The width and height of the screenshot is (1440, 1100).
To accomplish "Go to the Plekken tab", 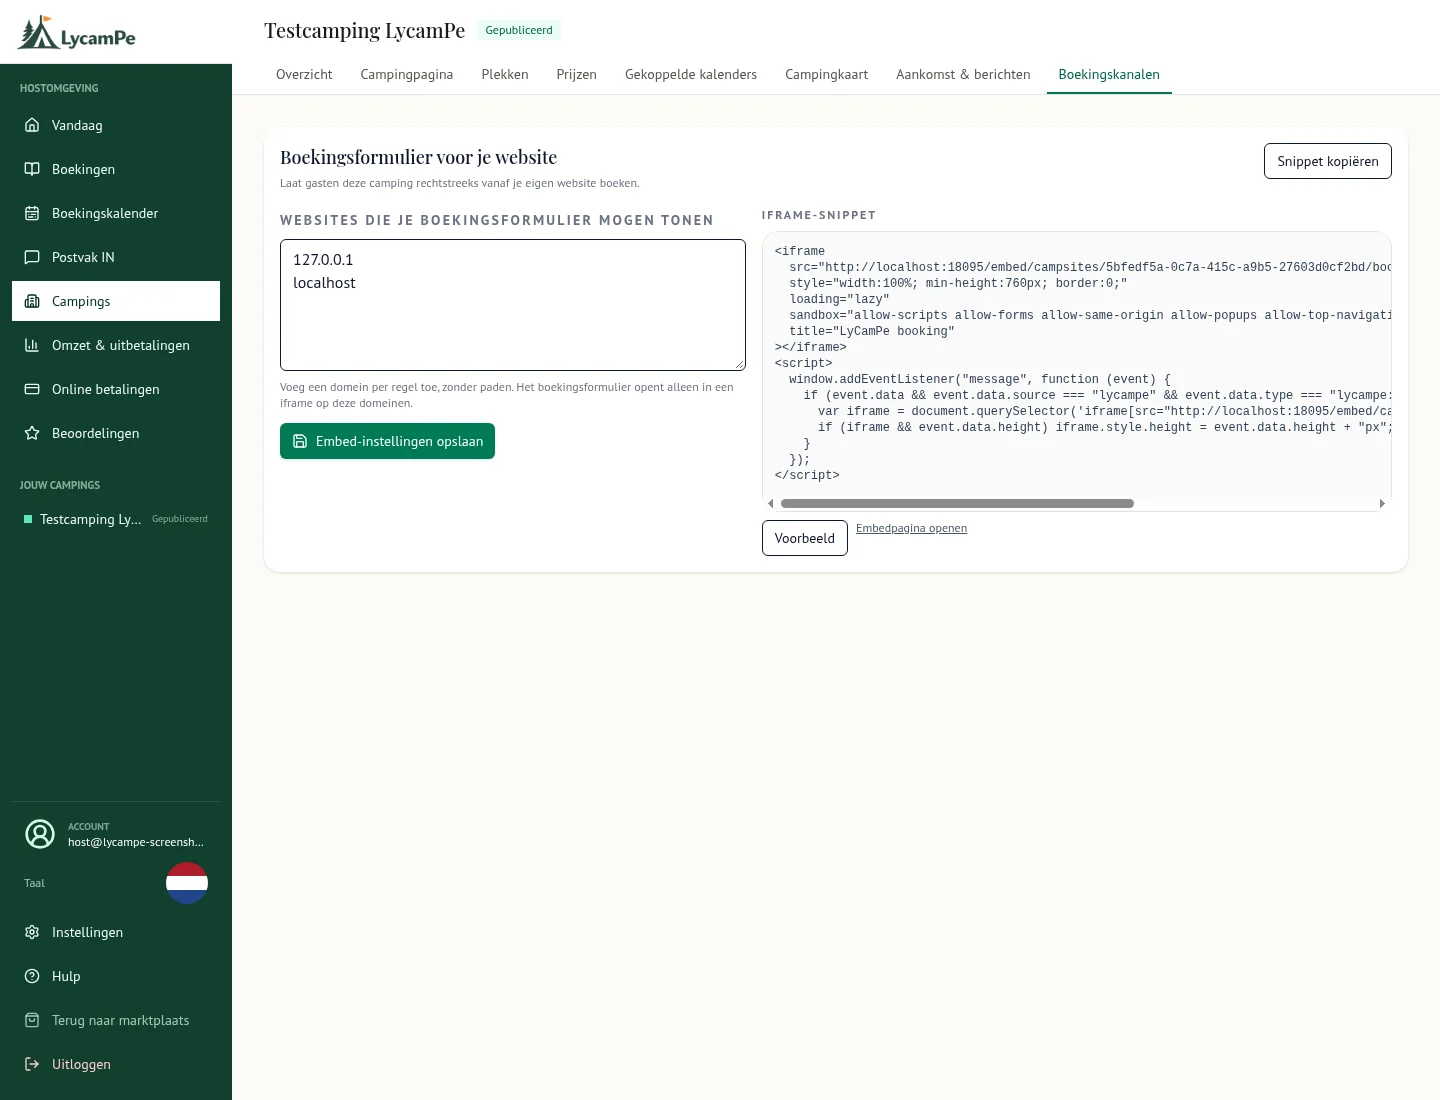I will 505,74.
